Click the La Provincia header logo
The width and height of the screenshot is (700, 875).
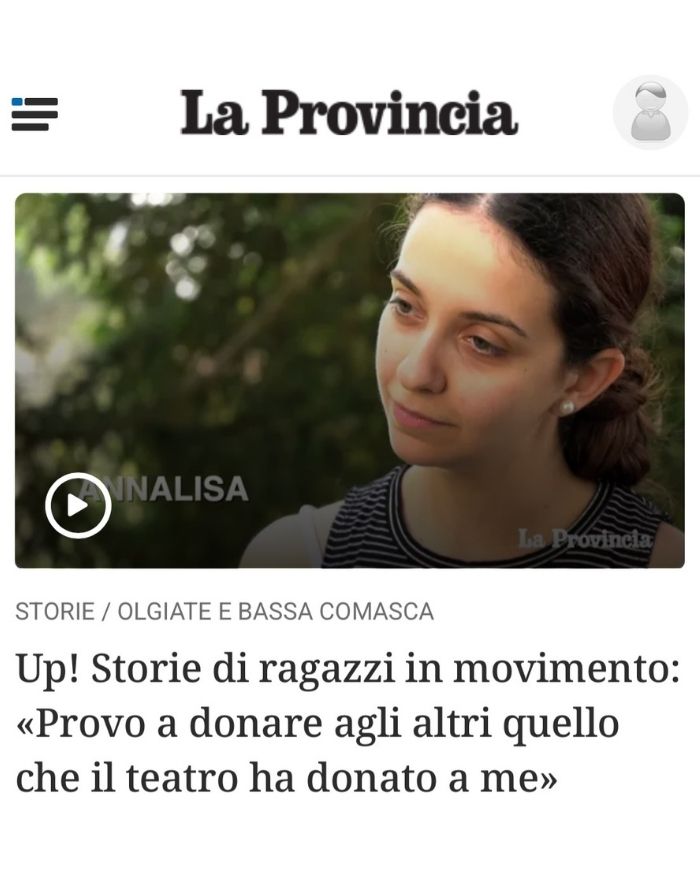[x=349, y=113]
